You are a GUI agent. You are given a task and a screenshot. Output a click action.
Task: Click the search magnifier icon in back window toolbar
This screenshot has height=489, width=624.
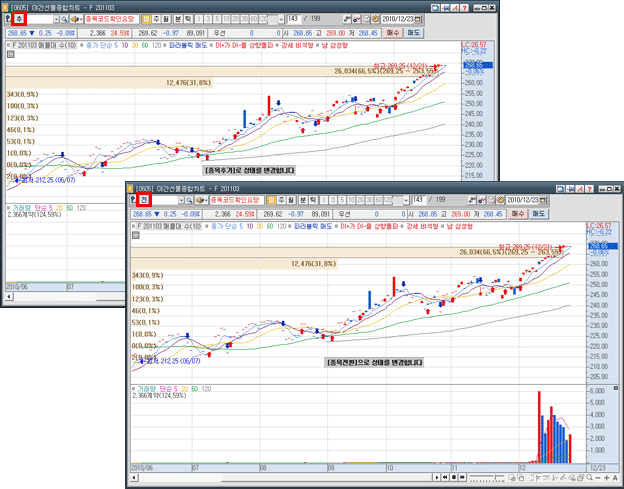(x=64, y=19)
